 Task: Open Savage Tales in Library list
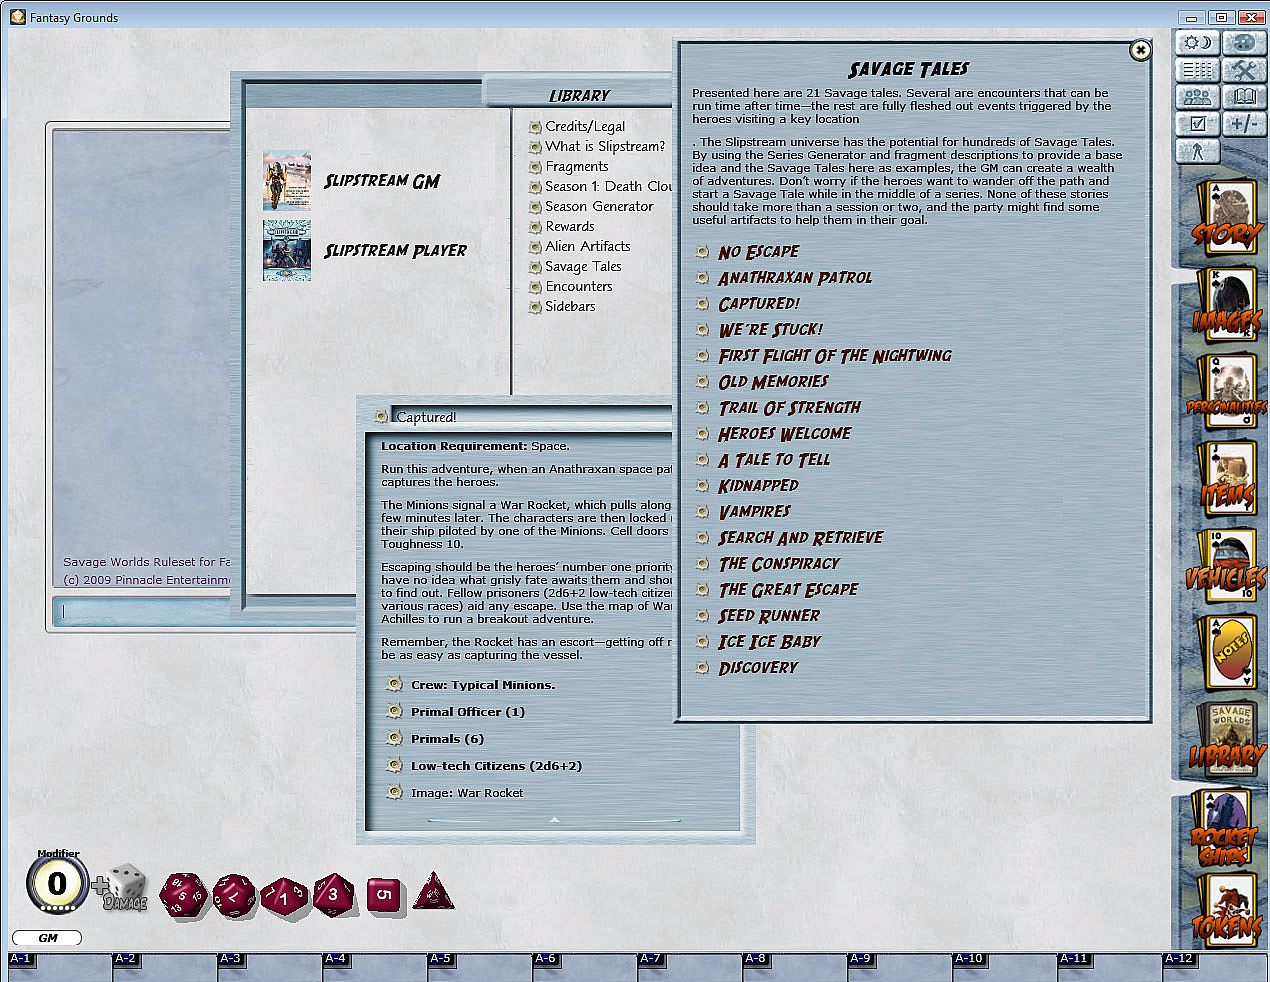583,266
